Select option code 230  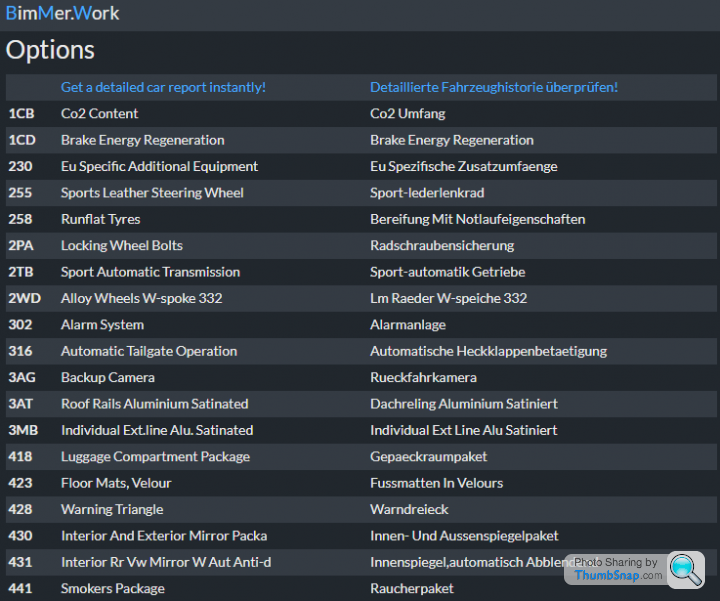tap(20, 166)
